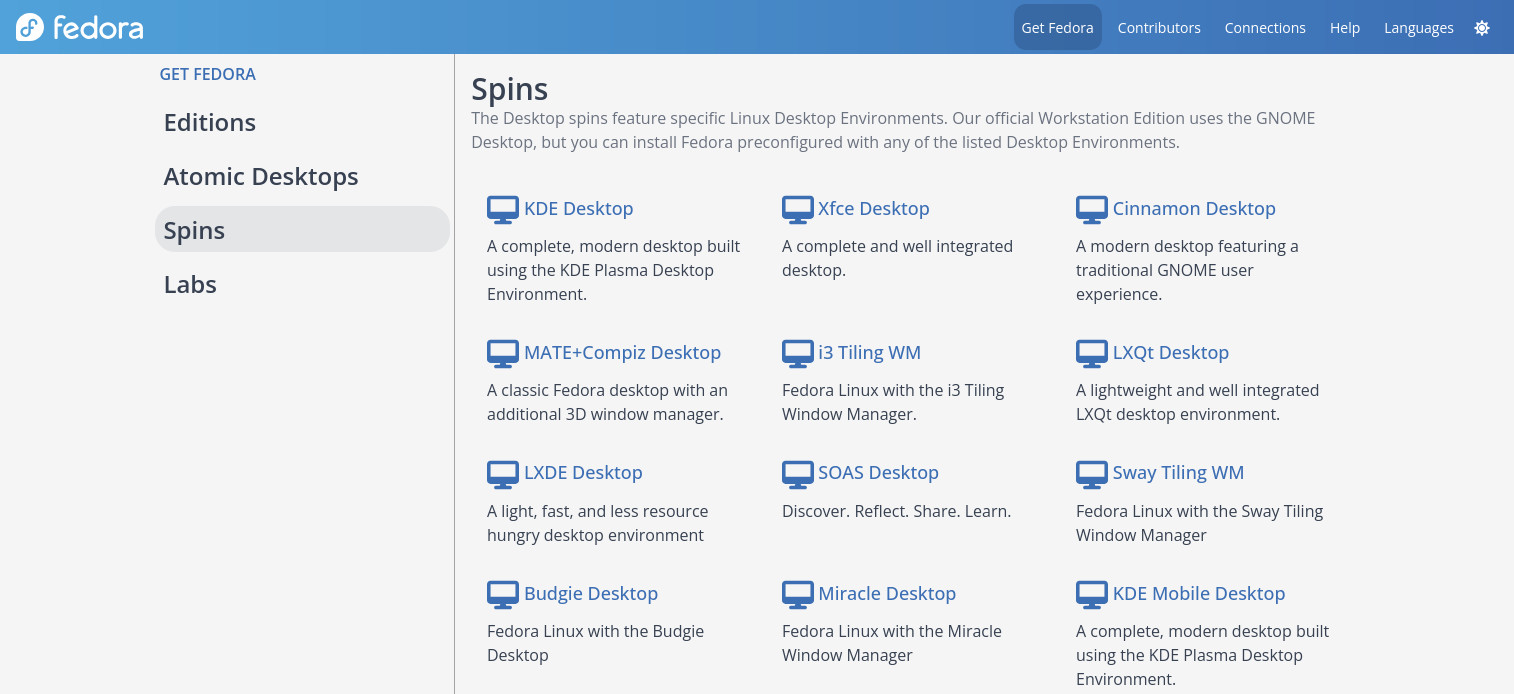
Task: Click the GET FEDORA sidebar heading
Action: tap(208, 74)
